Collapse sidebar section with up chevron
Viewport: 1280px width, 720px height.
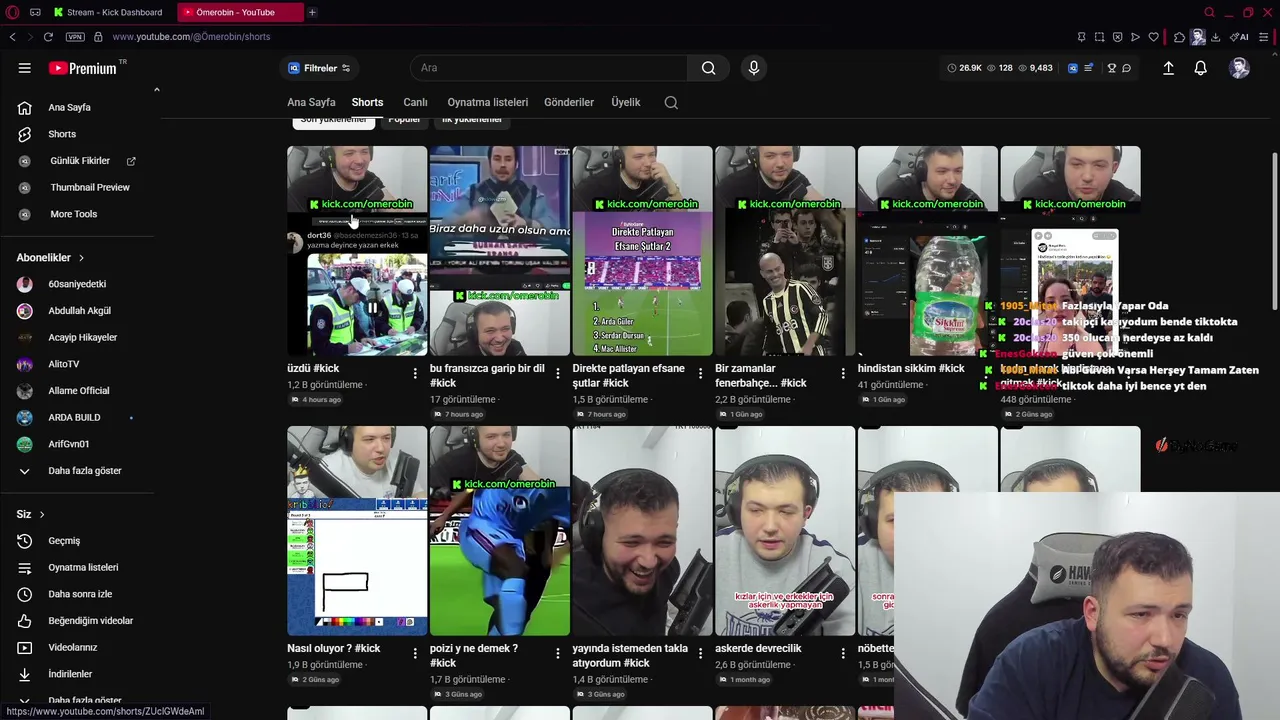[156, 90]
